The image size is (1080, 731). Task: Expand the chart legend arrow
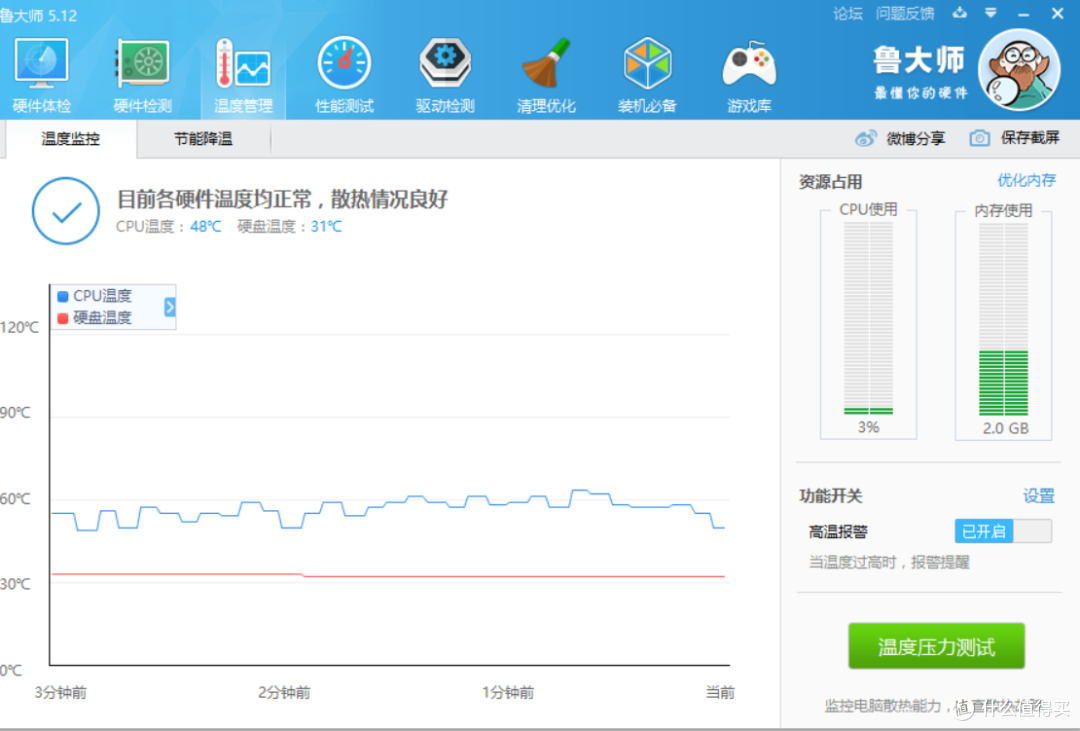click(170, 307)
